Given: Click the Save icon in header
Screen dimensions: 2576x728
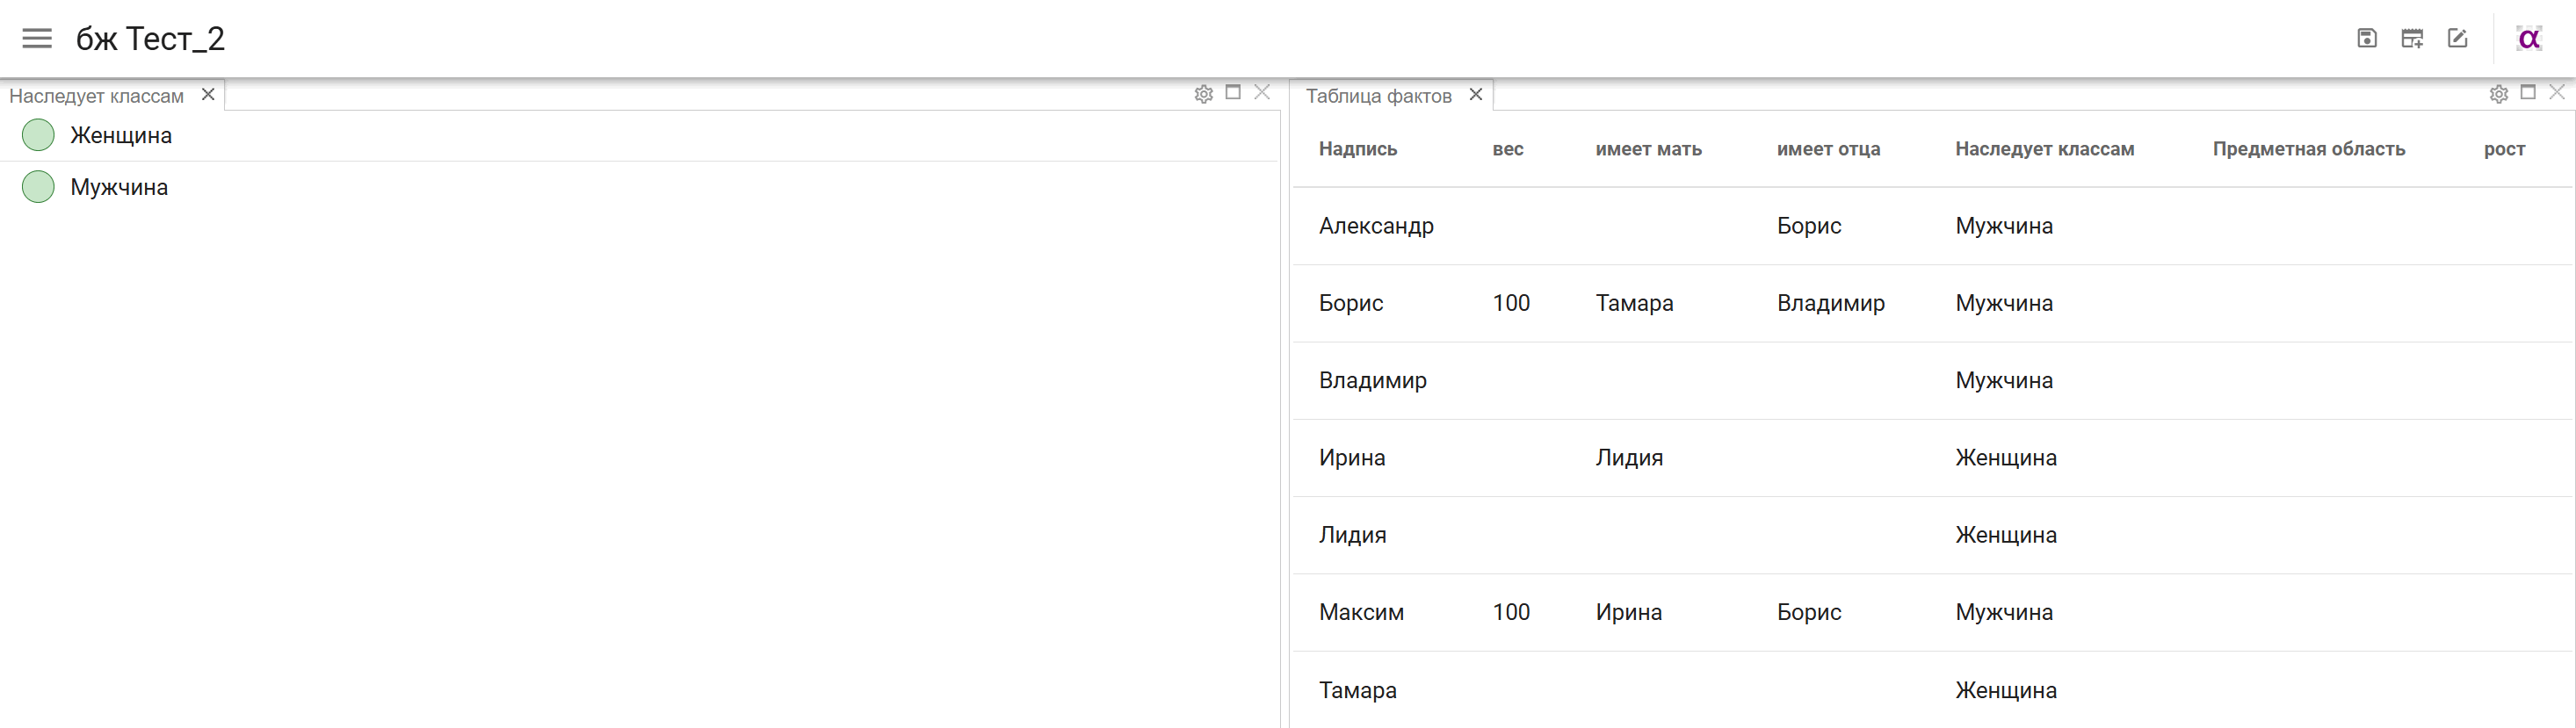Looking at the screenshot, I should tap(2367, 38).
